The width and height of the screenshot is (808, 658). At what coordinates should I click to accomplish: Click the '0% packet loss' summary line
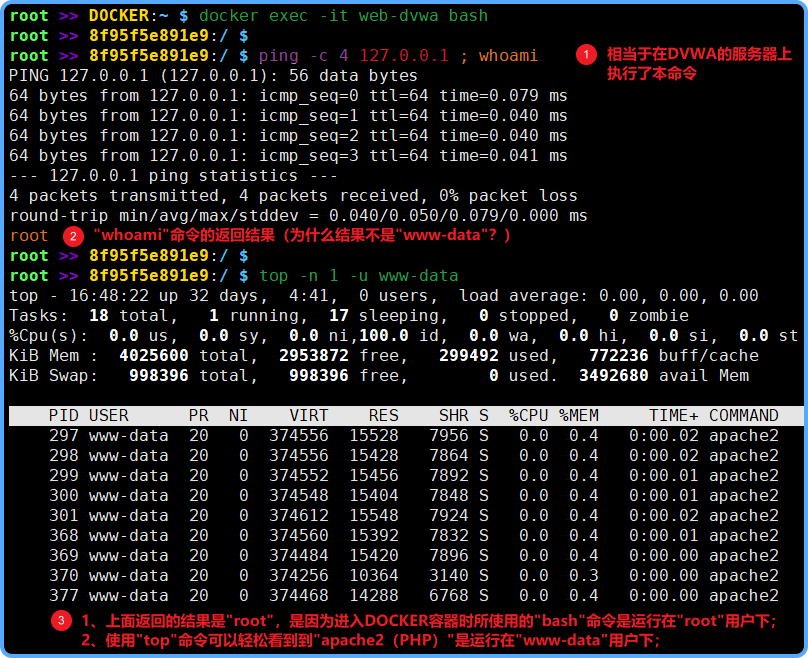click(293, 196)
